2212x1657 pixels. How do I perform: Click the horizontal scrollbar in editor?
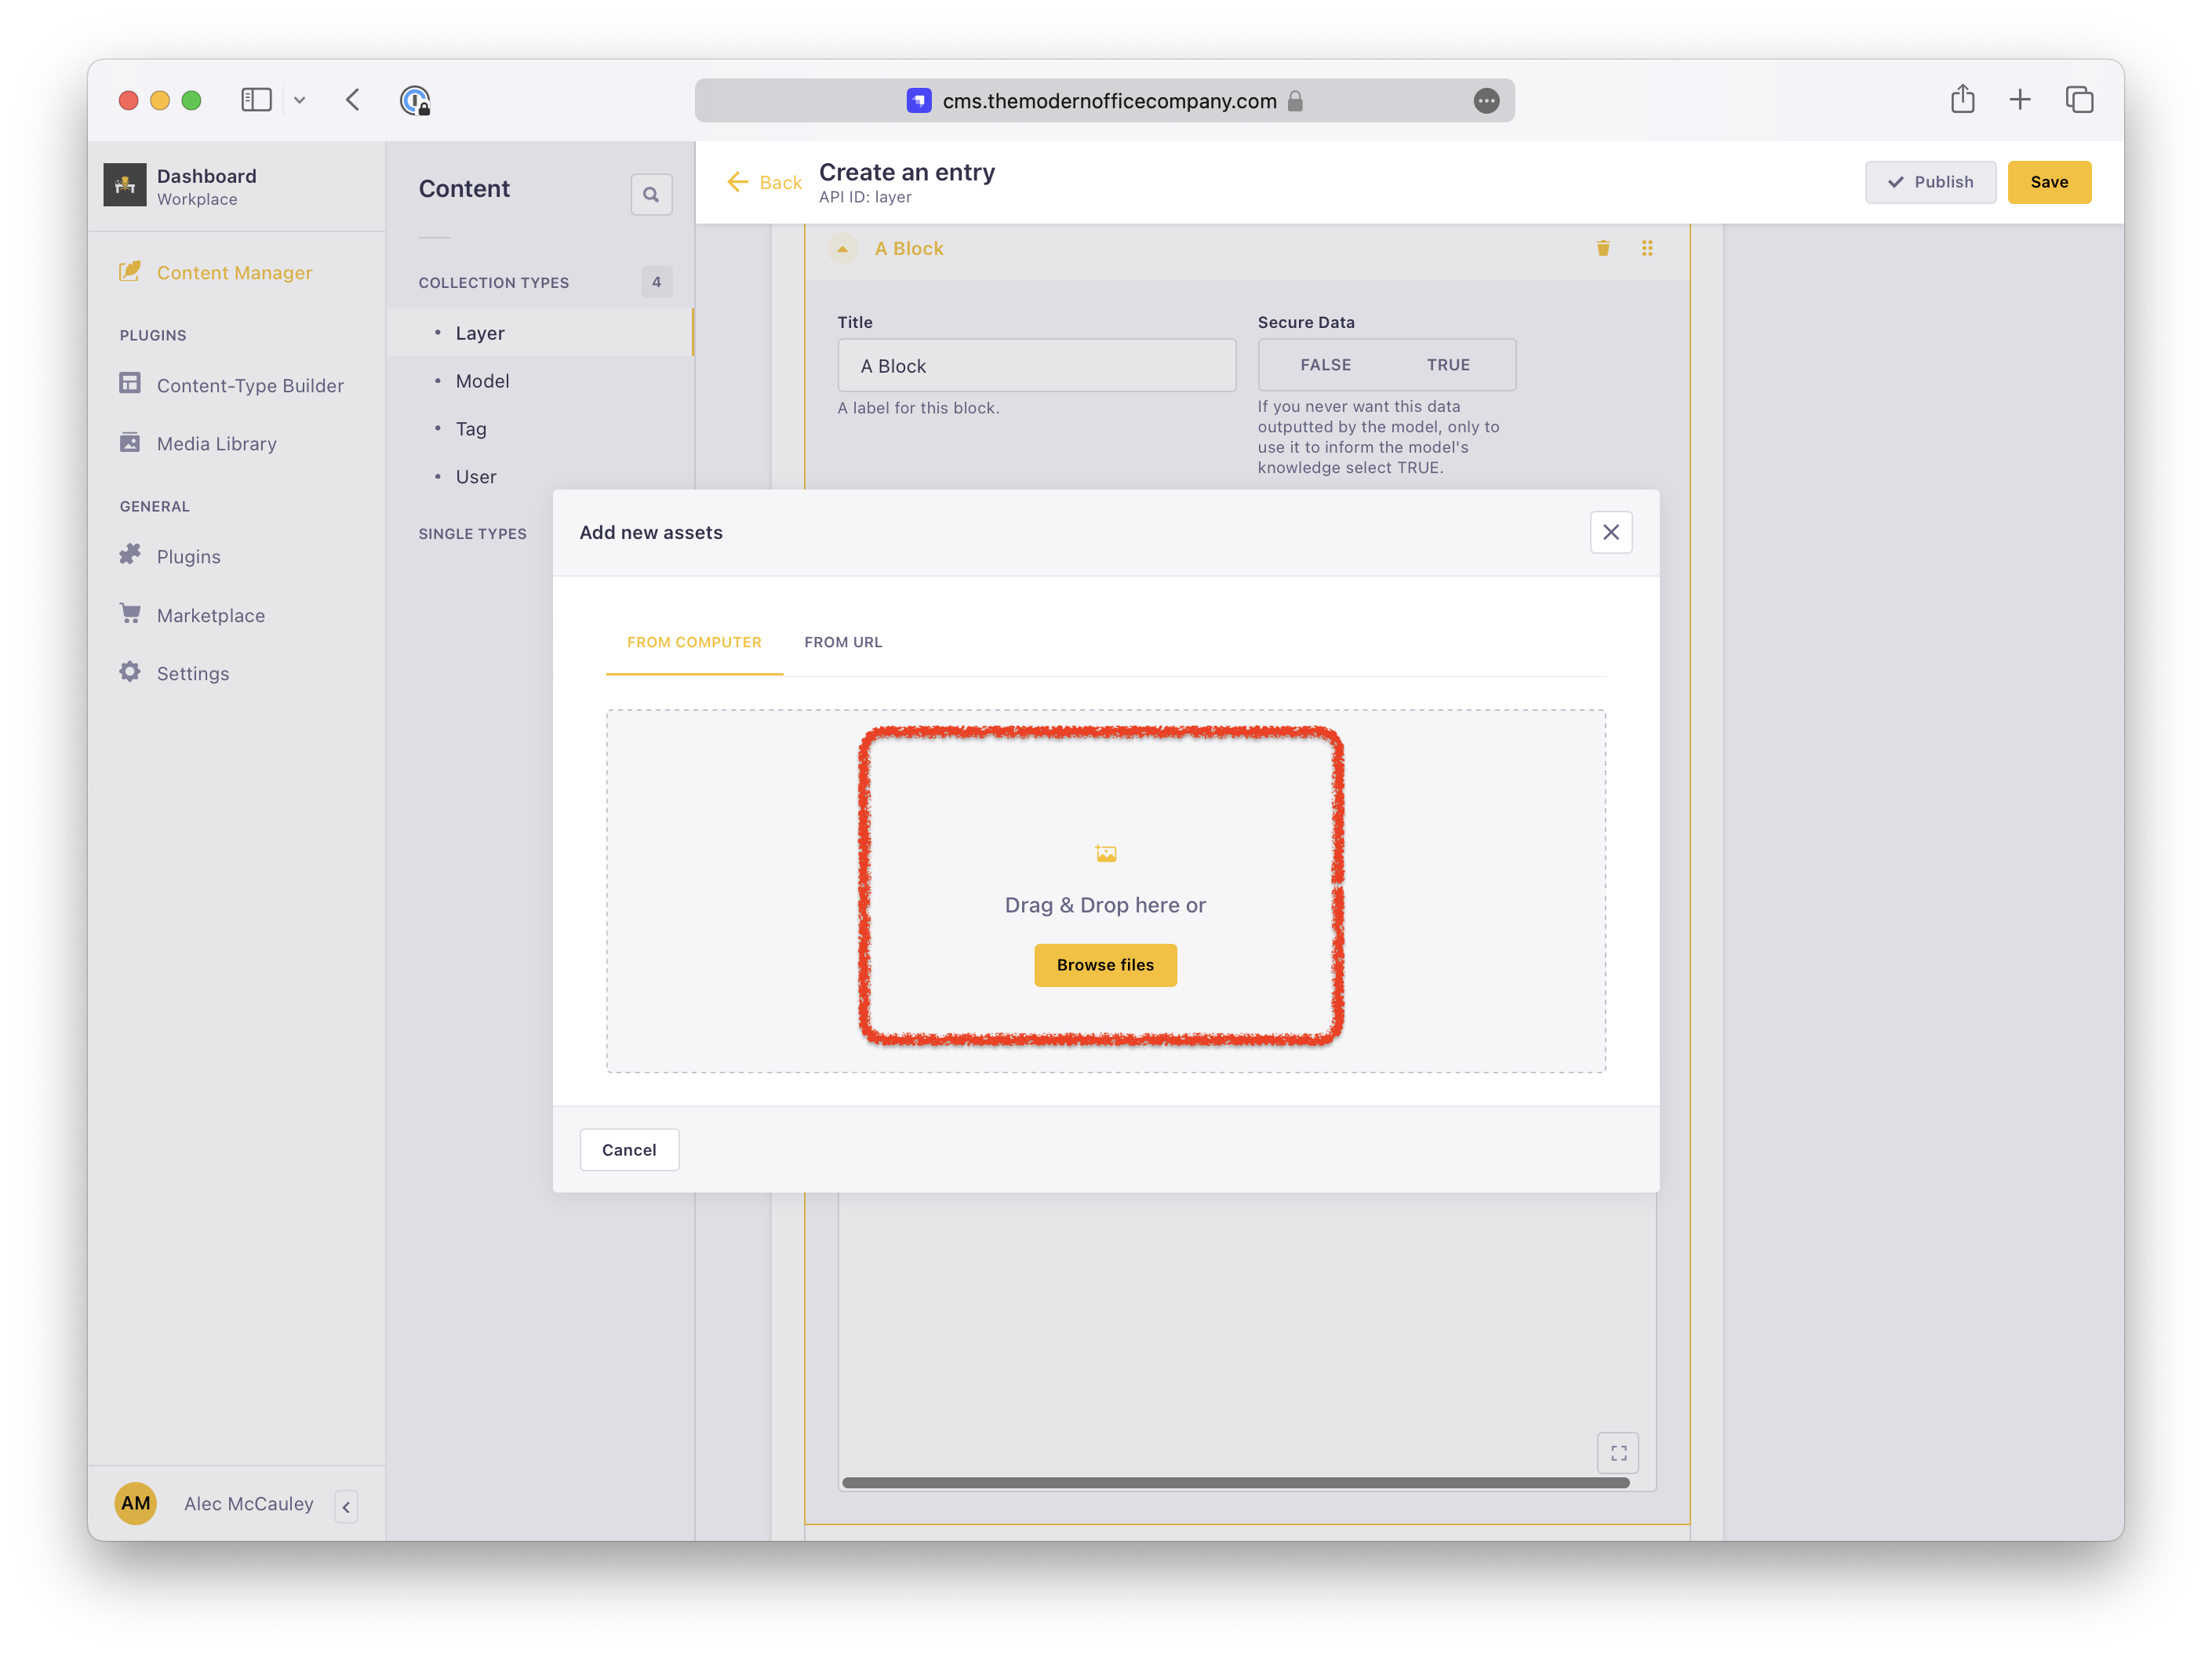coord(1235,1482)
